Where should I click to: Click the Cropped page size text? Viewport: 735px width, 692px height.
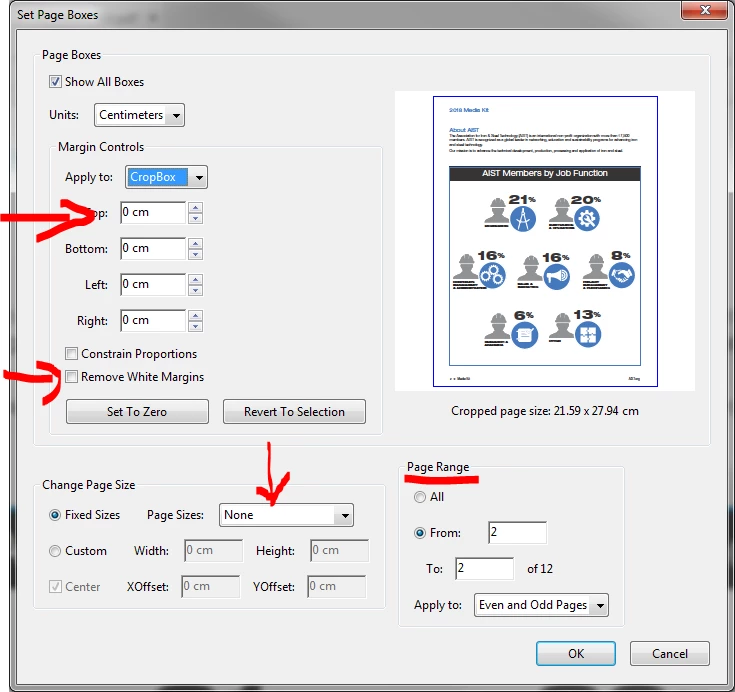pyautogui.click(x=545, y=411)
